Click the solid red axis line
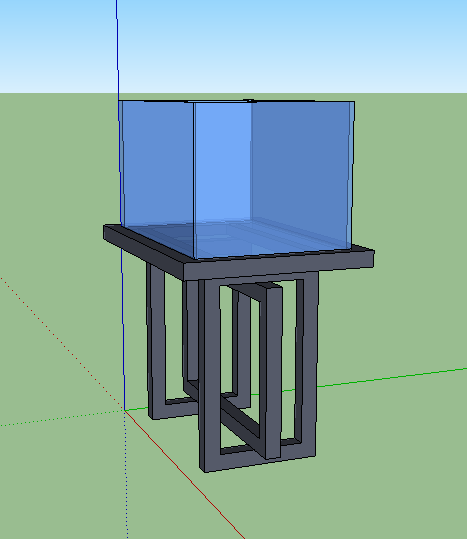The image size is (467, 539). [x=186, y=476]
